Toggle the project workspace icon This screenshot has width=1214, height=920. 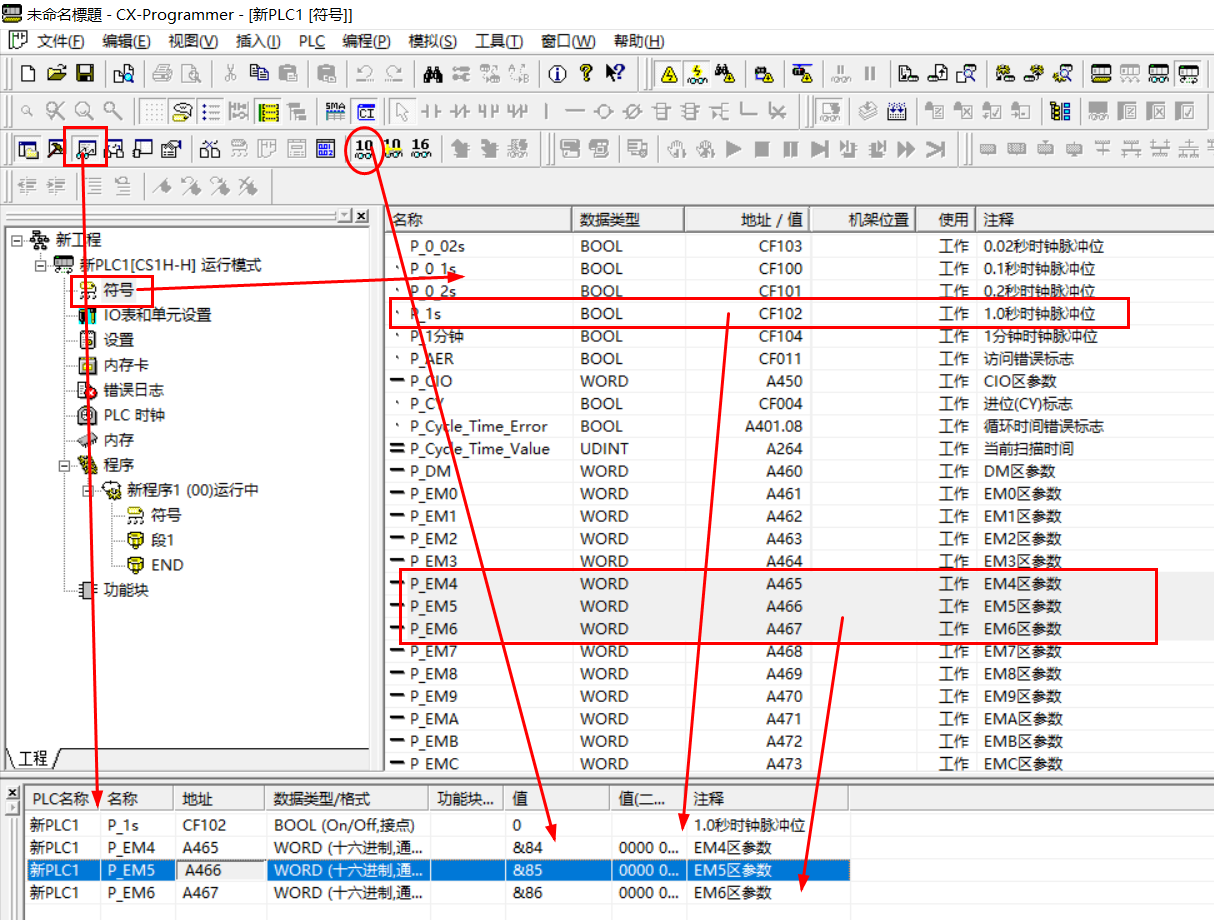[x=28, y=149]
